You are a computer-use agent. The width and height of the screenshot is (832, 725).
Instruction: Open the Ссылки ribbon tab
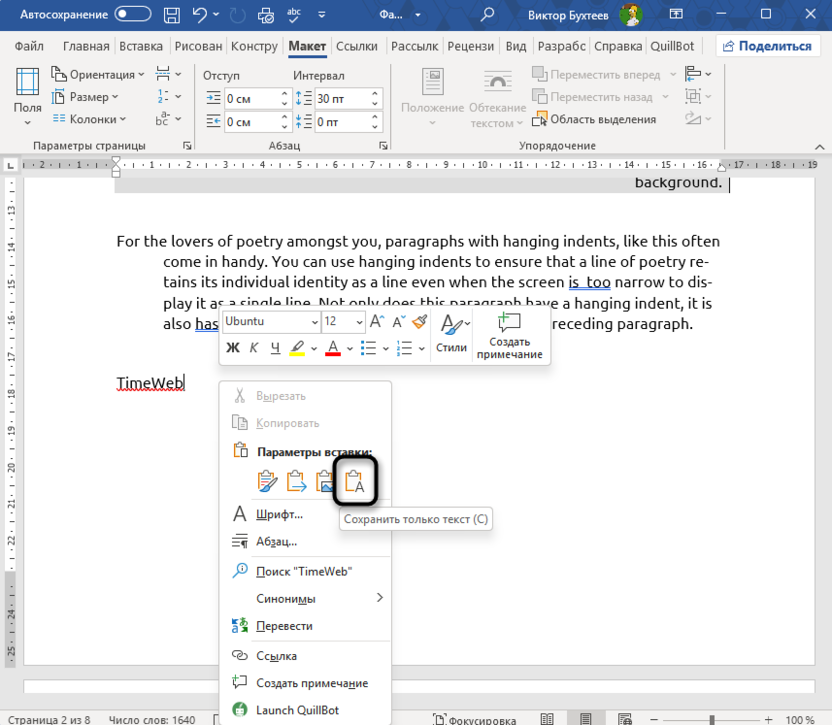tap(356, 46)
